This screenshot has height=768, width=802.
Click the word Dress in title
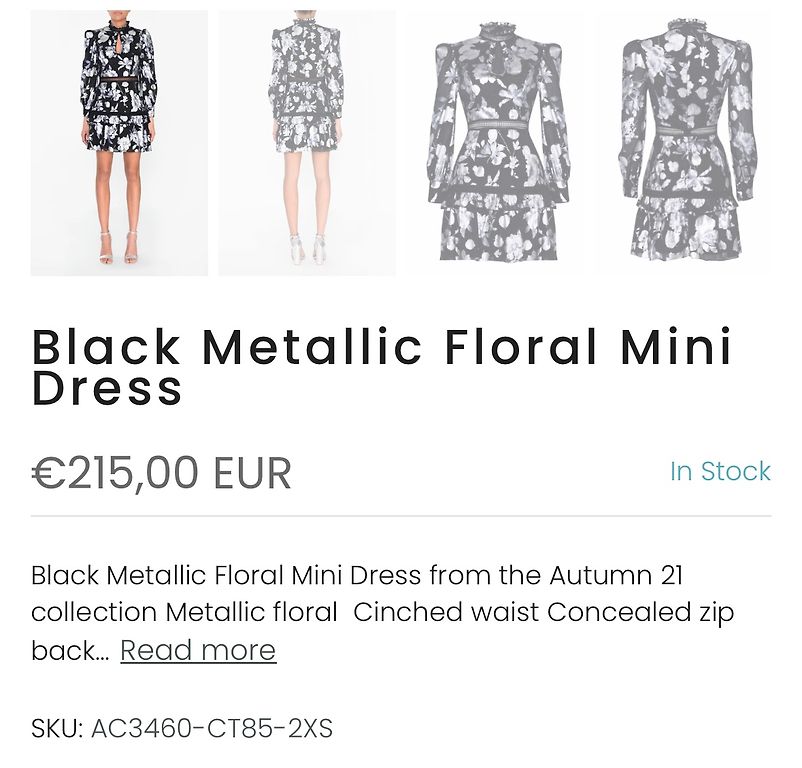point(107,389)
